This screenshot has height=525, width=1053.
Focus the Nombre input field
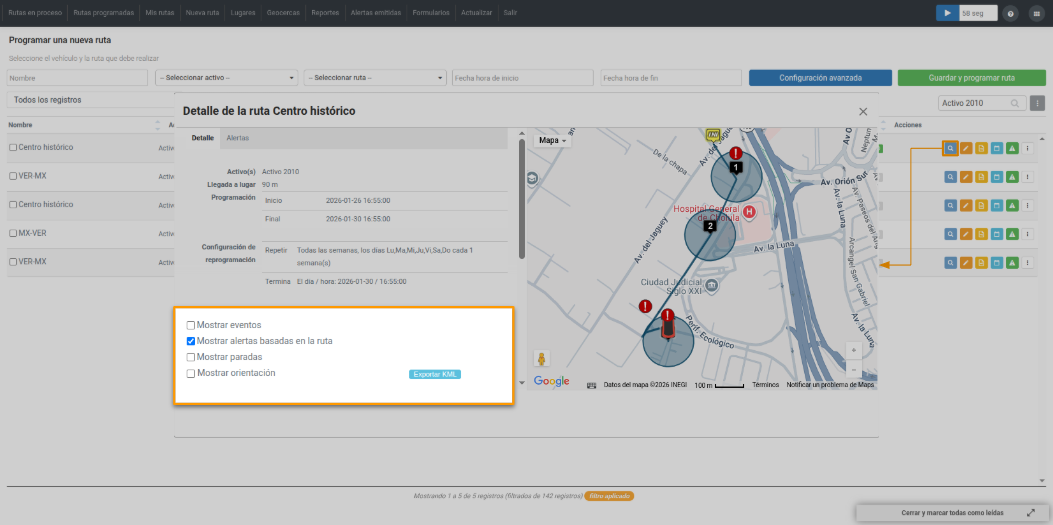(x=77, y=78)
